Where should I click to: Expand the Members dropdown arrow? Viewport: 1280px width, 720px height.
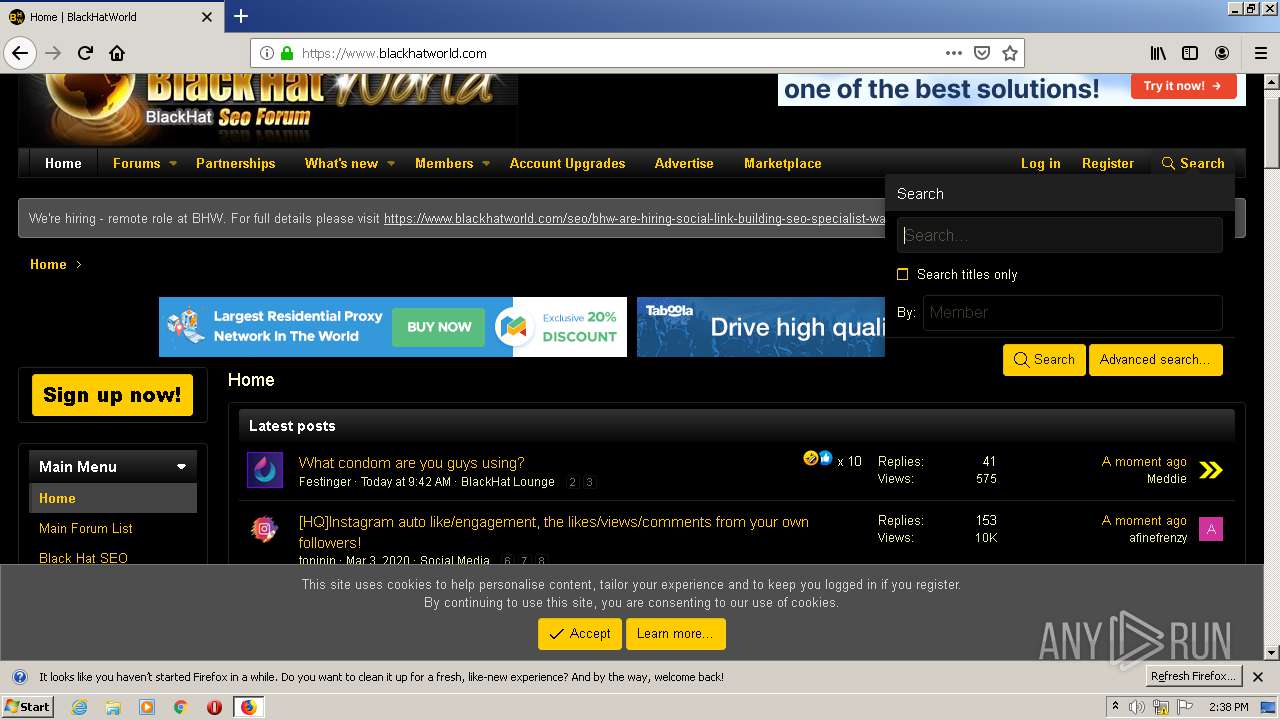click(486, 163)
